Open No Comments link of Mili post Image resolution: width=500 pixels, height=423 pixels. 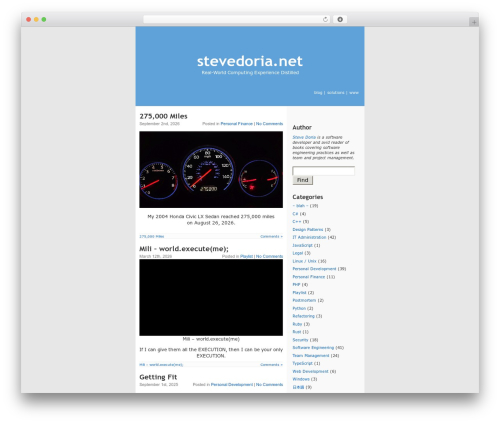coord(269,256)
